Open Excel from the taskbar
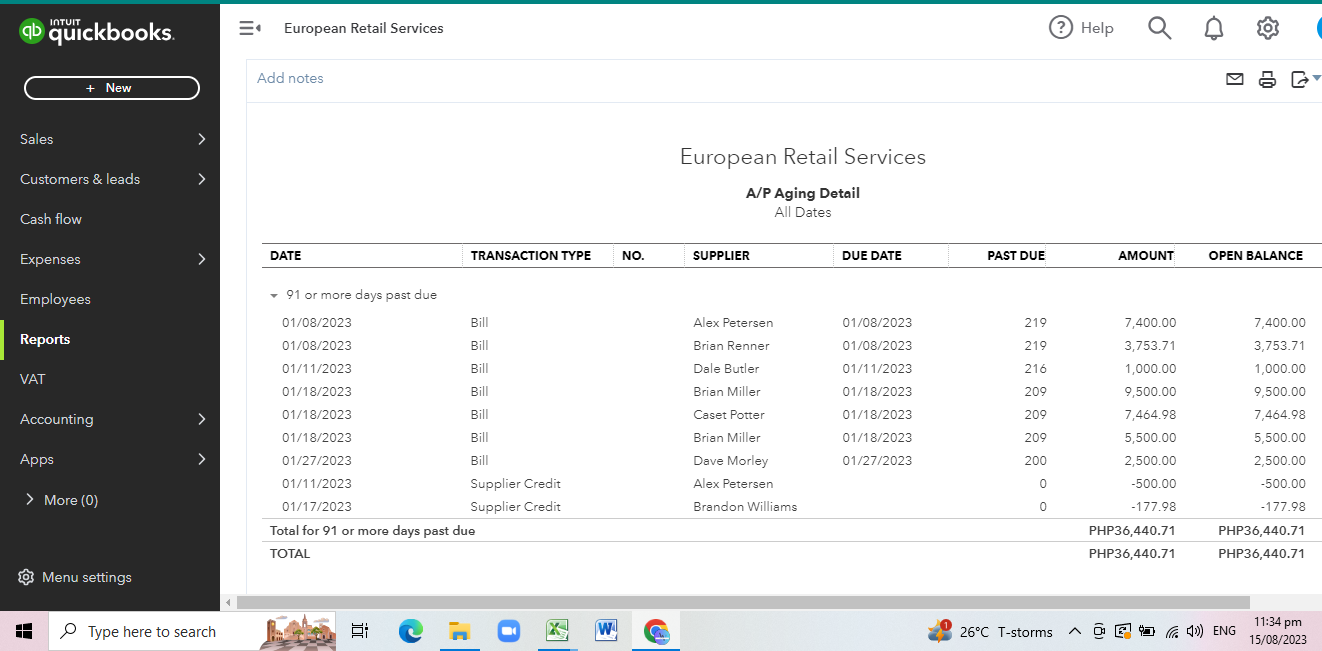The height and width of the screenshot is (651, 1322). pos(557,631)
